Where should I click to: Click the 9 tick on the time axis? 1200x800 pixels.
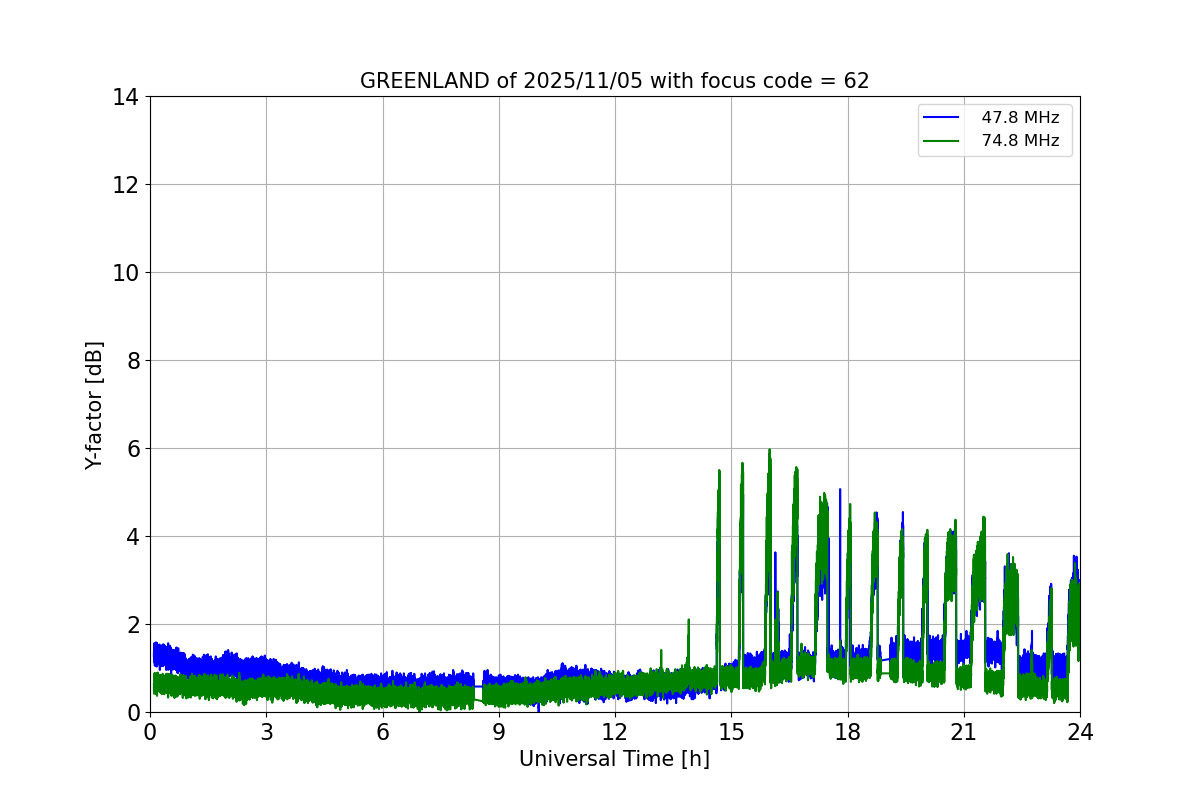point(499,732)
